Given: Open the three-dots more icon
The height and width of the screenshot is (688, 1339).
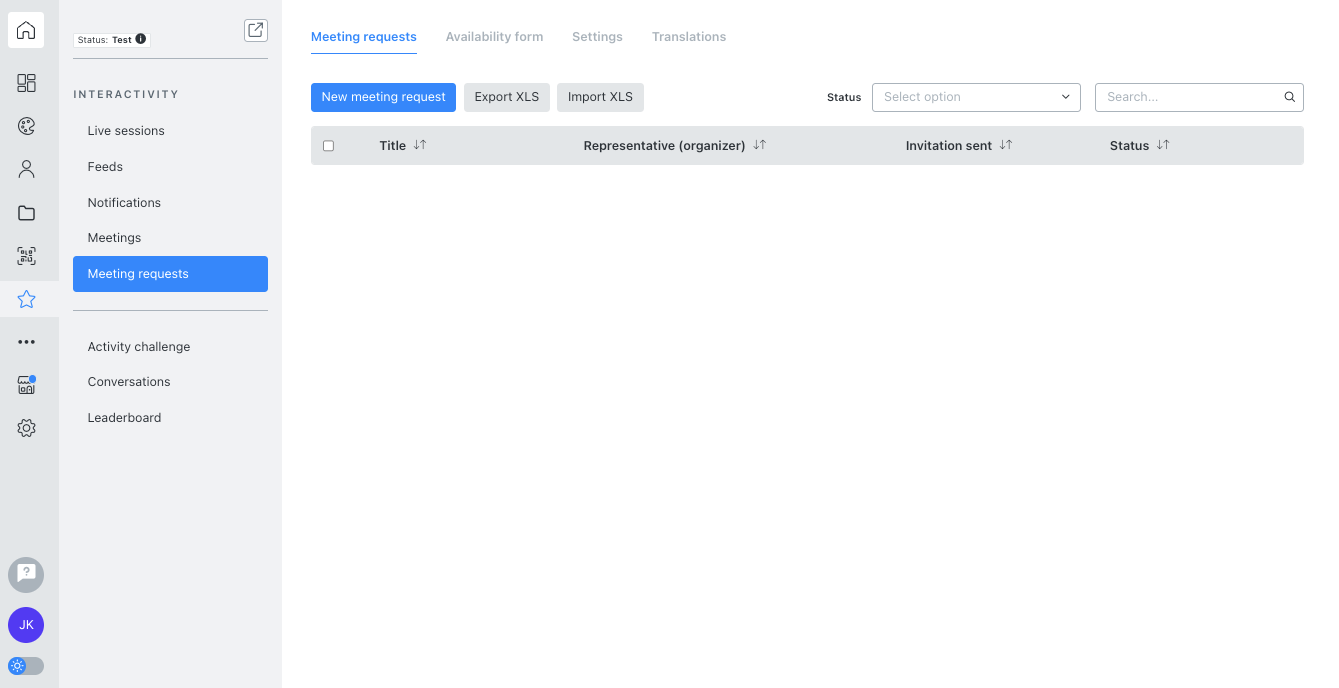Looking at the screenshot, I should (x=26, y=342).
